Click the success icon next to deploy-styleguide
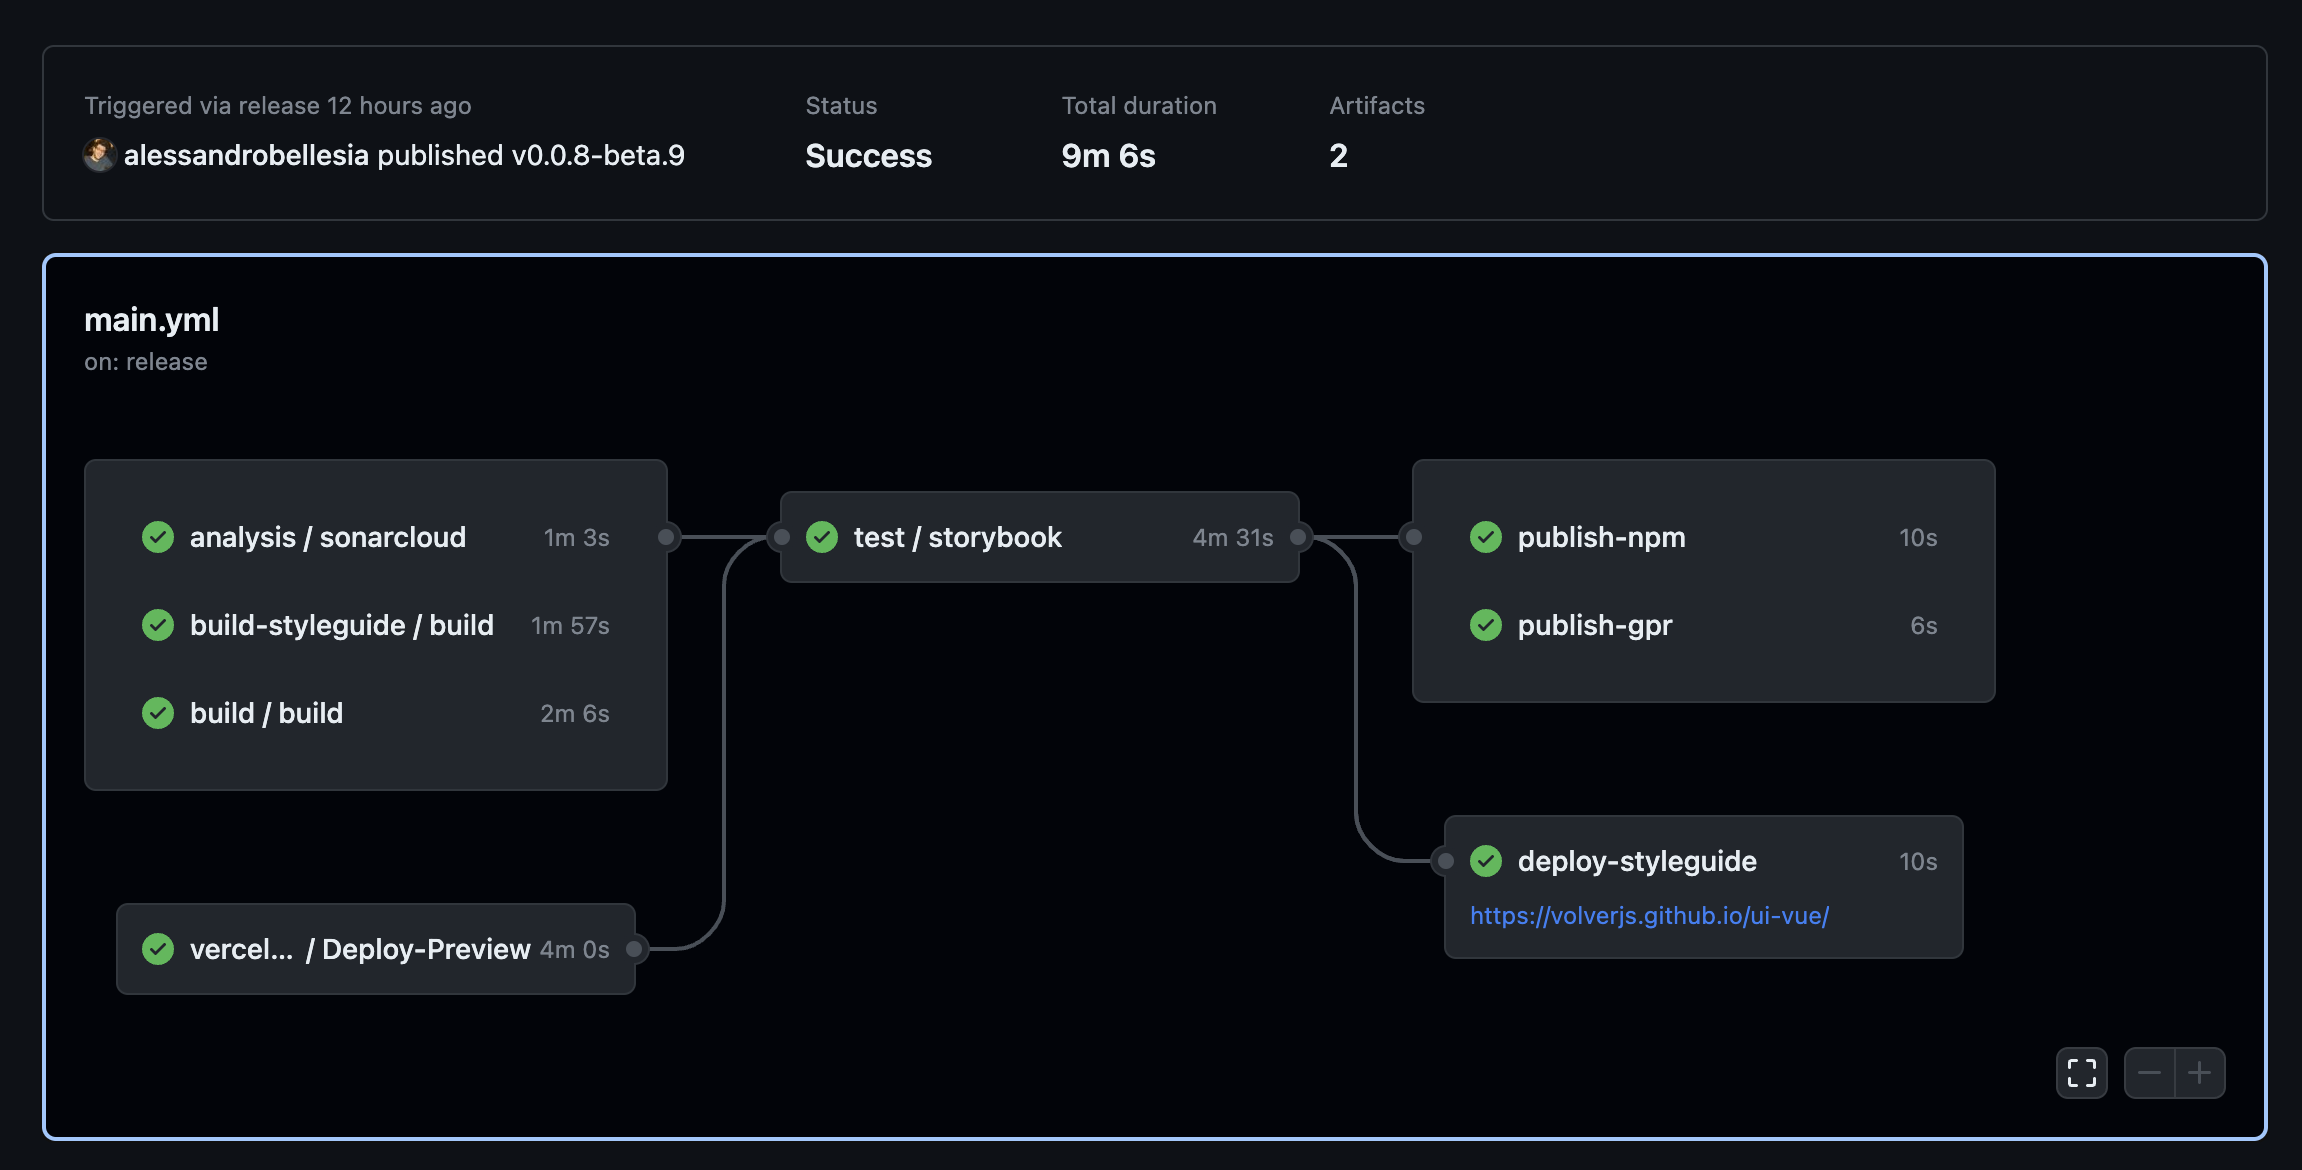The image size is (2302, 1170). pos(1485,861)
